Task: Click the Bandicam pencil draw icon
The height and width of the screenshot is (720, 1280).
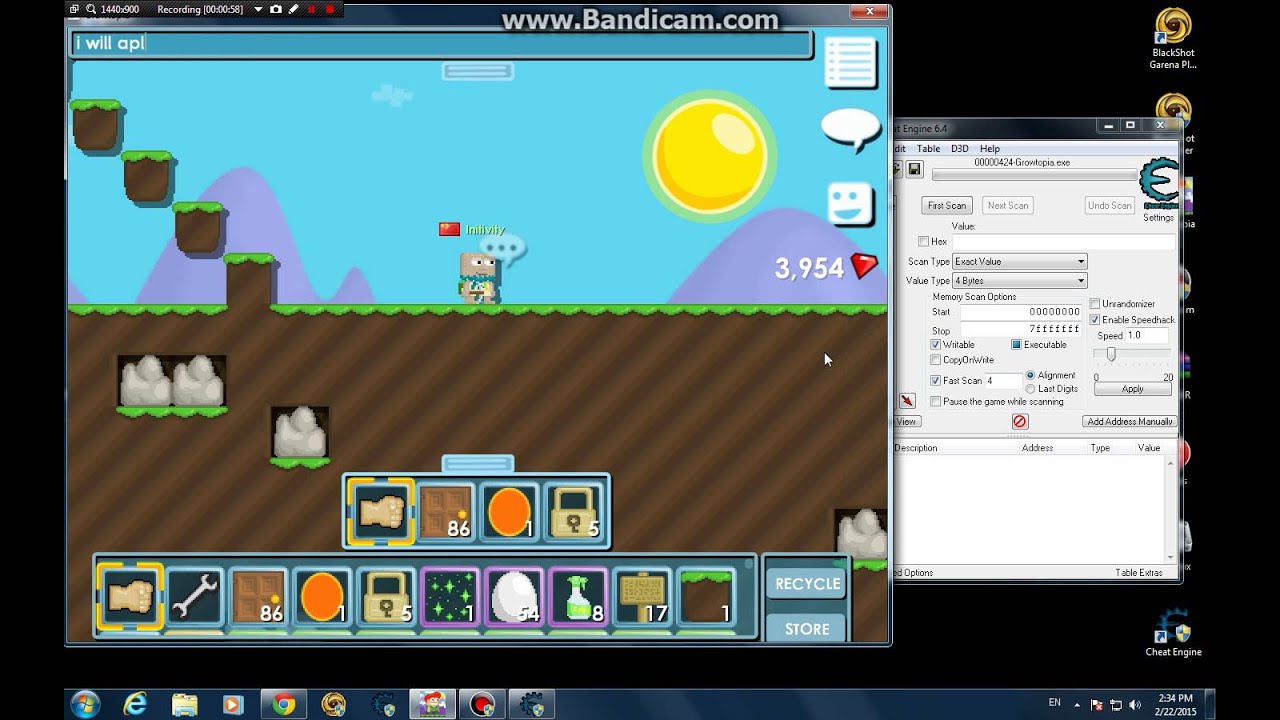Action: [294, 9]
